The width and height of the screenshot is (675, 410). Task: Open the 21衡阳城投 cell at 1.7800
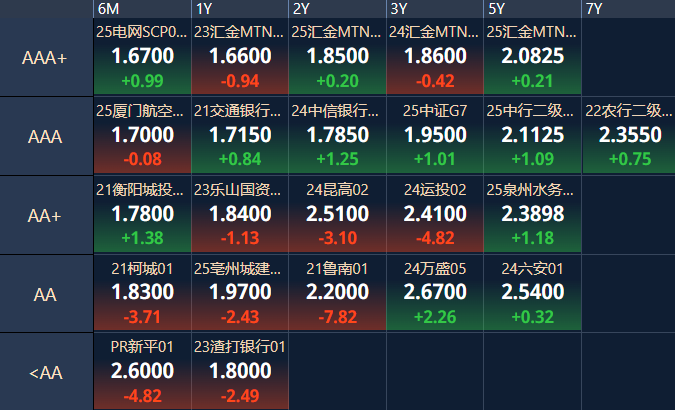click(142, 214)
